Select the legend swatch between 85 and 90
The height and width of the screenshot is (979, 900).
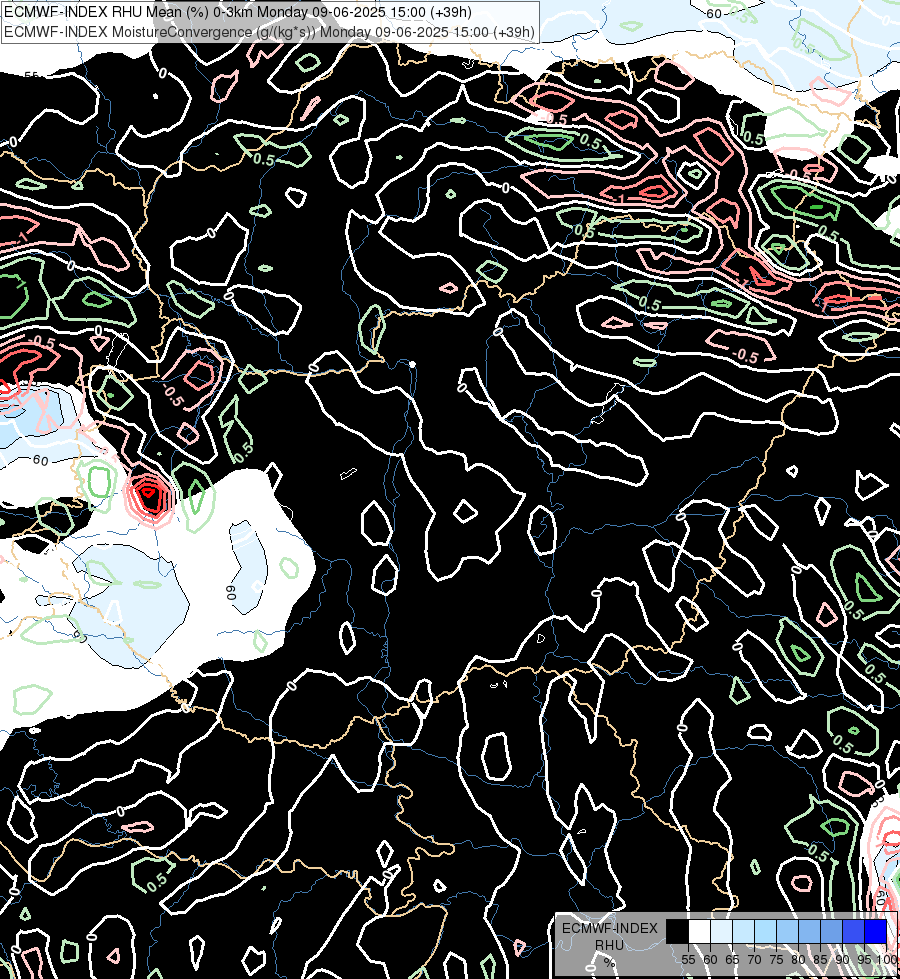(831, 932)
